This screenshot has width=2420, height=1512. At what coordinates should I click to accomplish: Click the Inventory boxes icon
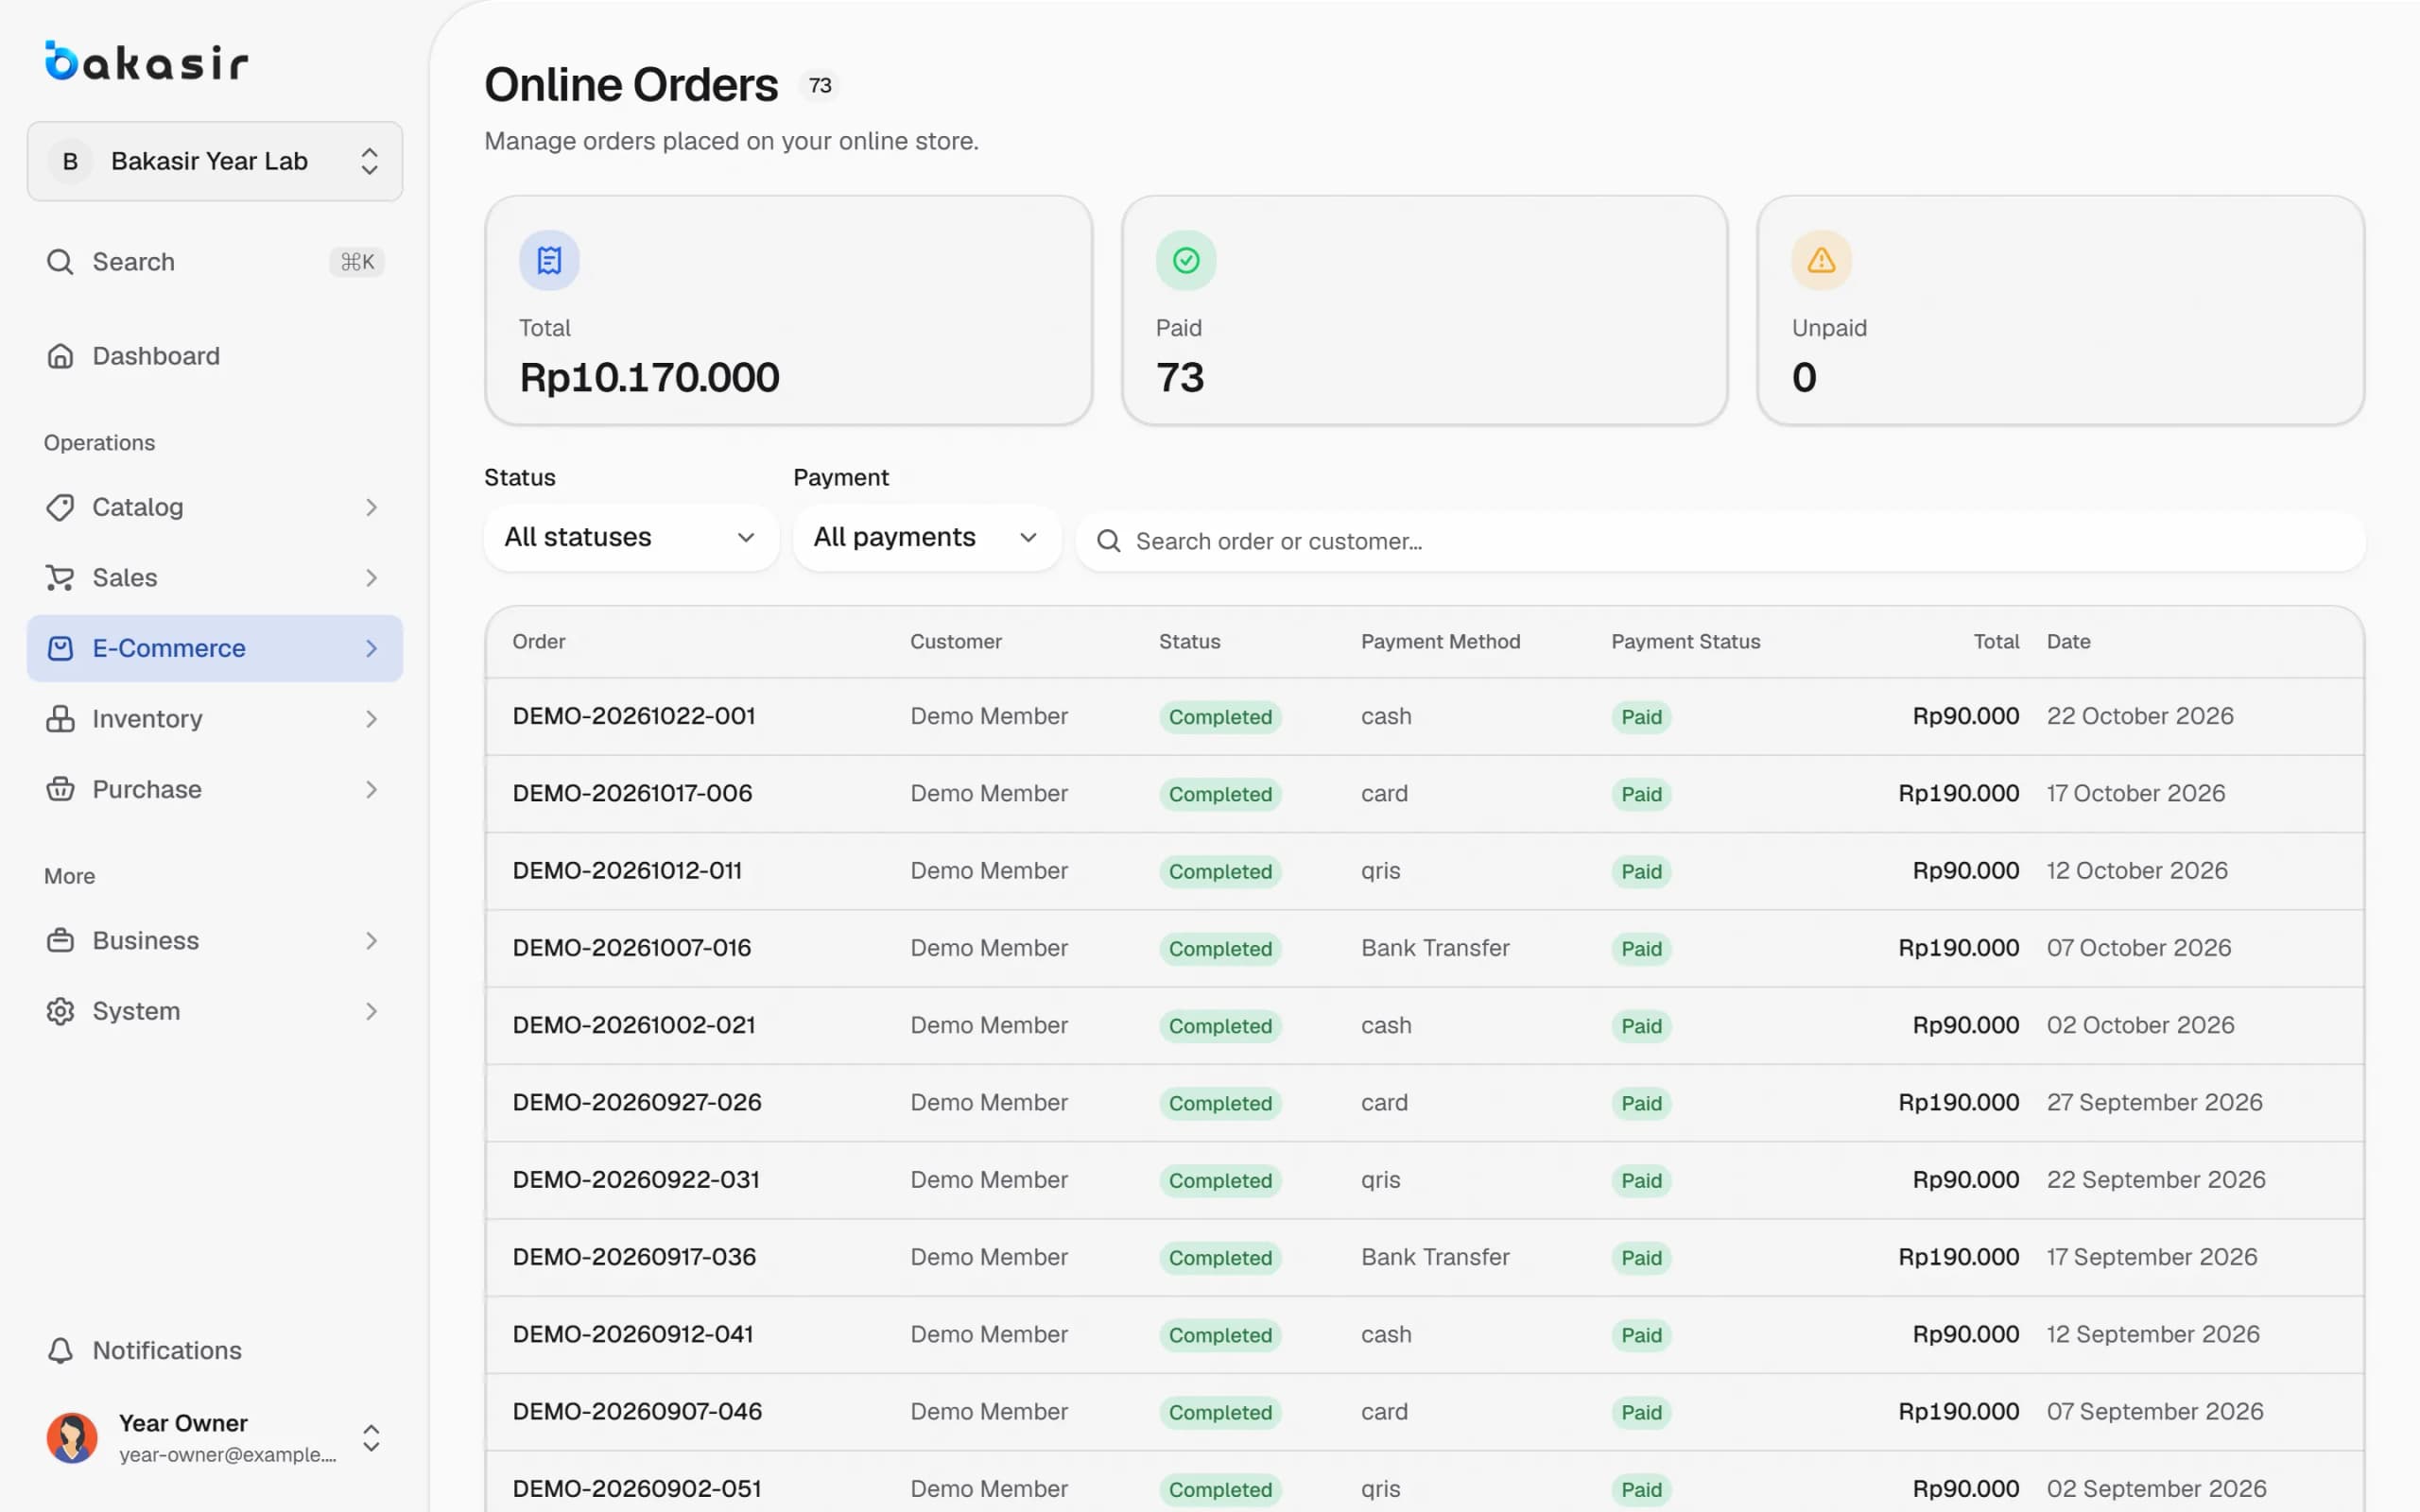tap(60, 719)
